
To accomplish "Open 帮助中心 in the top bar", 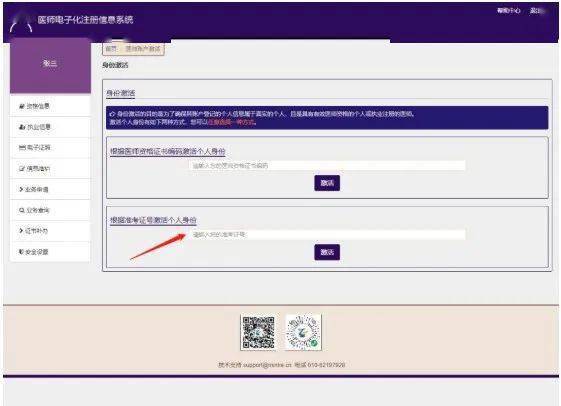I will [x=508, y=11].
